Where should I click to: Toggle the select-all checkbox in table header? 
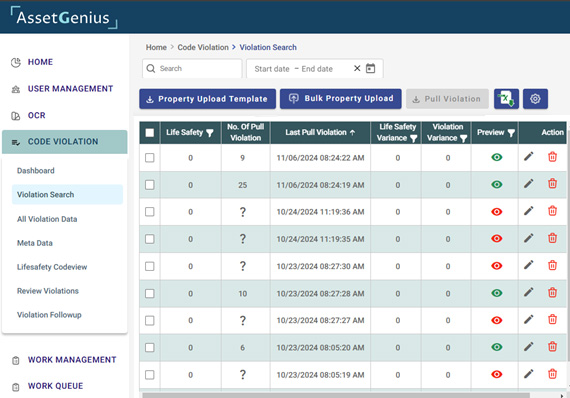pyautogui.click(x=150, y=133)
